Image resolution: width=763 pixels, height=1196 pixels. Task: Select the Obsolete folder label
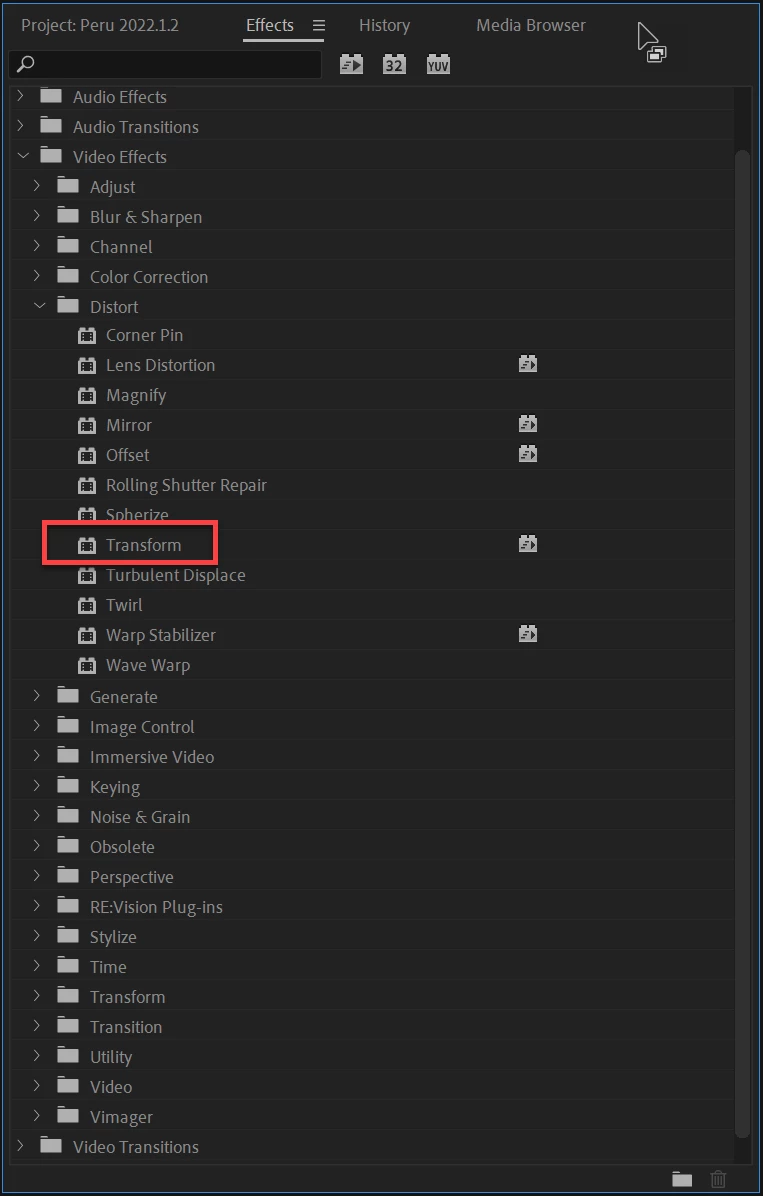[122, 847]
